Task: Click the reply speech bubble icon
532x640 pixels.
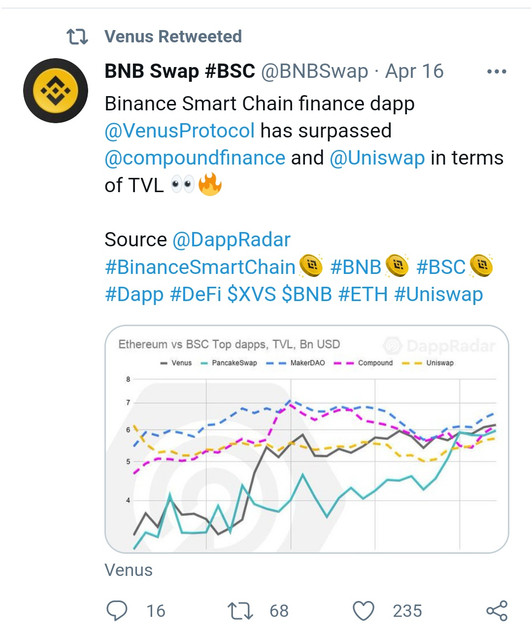Action: [x=117, y=611]
